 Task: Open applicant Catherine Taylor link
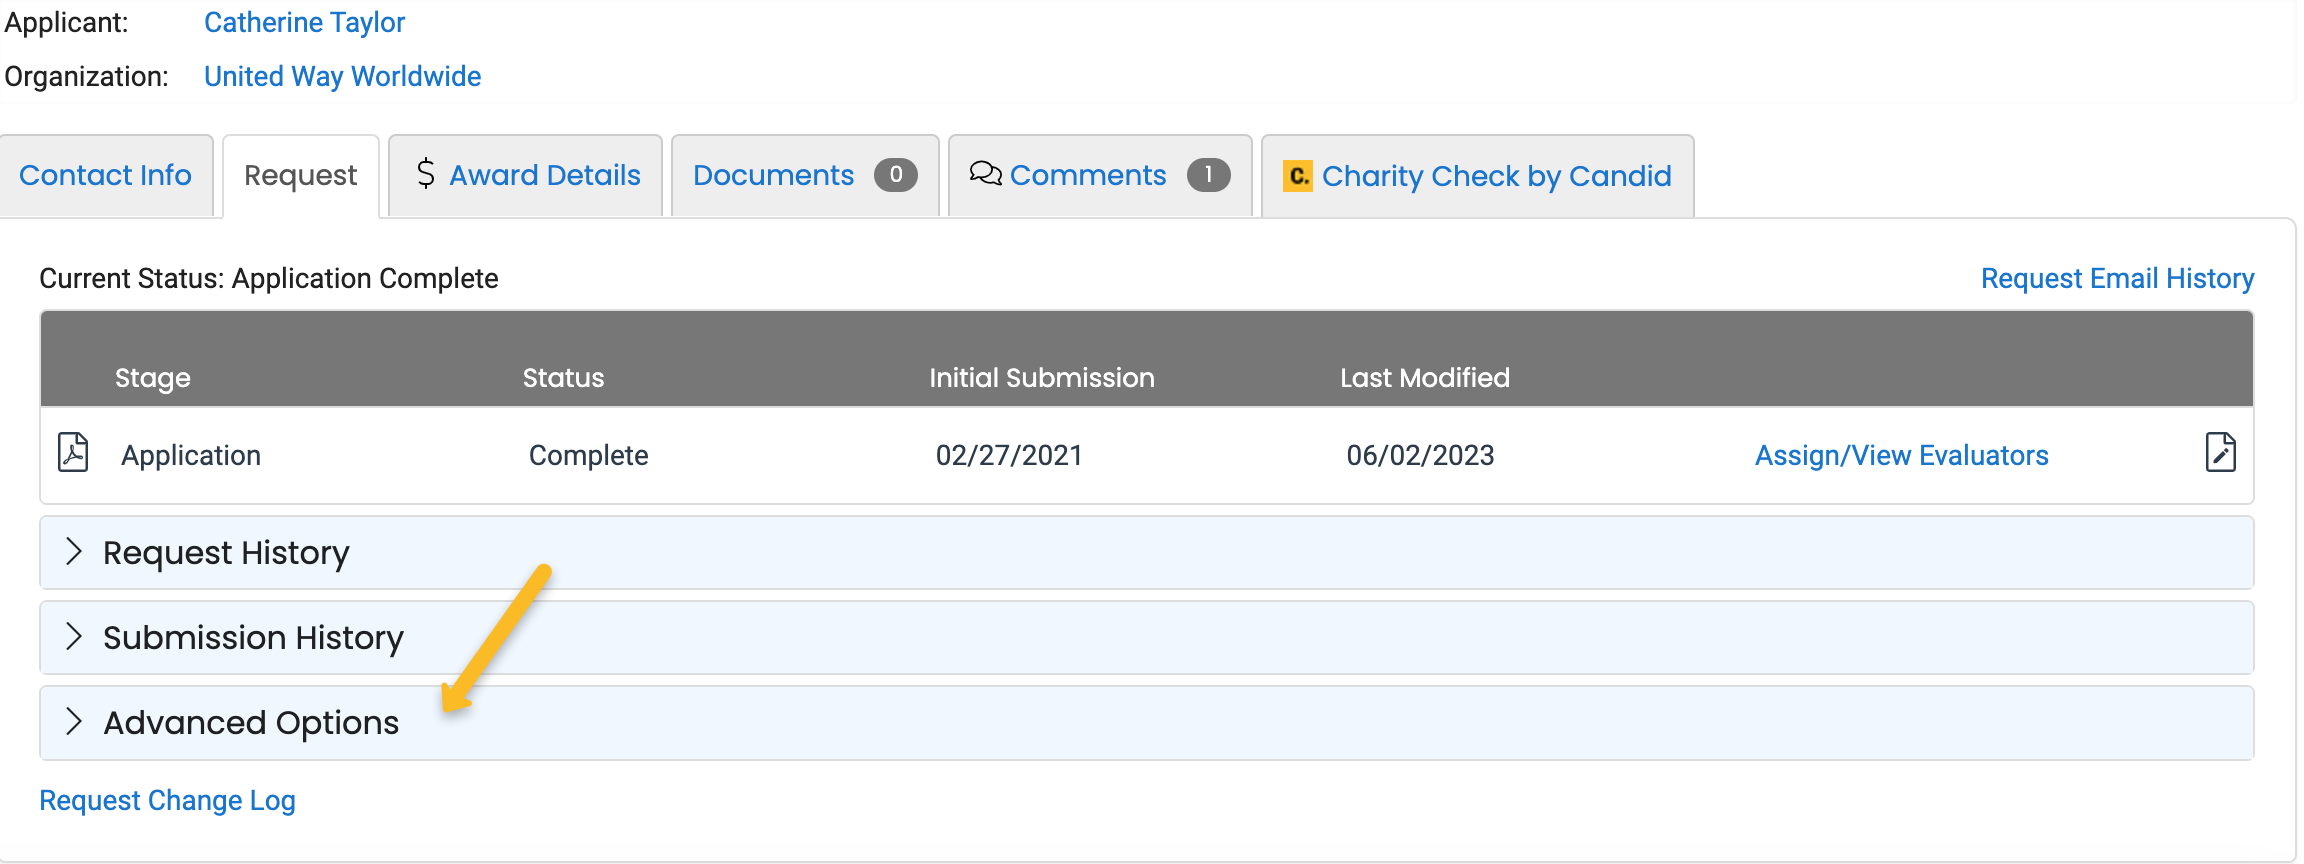304,22
